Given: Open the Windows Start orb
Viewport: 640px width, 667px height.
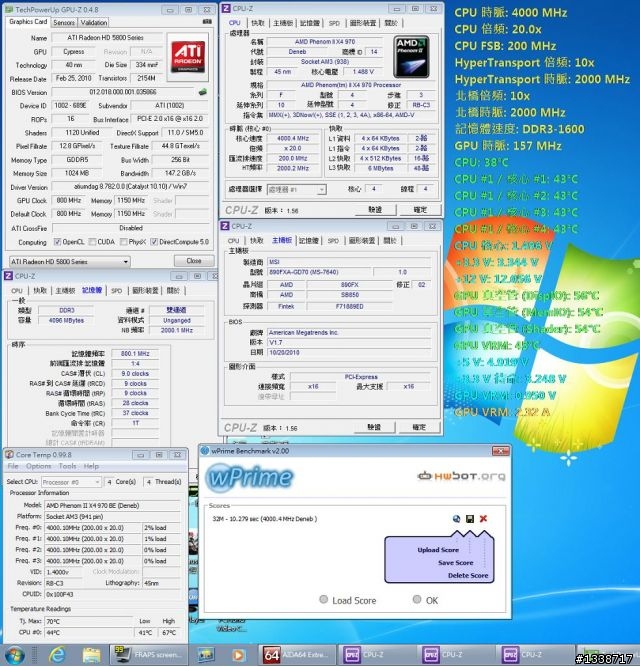Looking at the screenshot, I should (14, 656).
